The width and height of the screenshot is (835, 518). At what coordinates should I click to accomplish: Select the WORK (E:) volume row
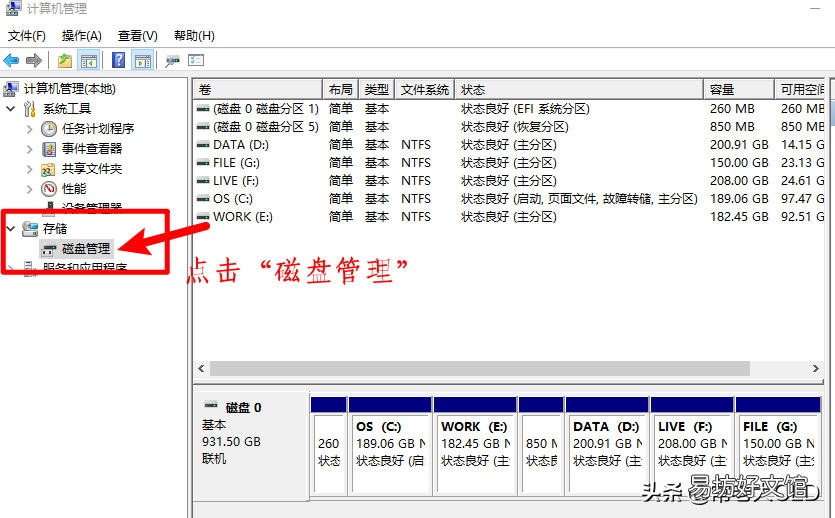(x=509, y=217)
